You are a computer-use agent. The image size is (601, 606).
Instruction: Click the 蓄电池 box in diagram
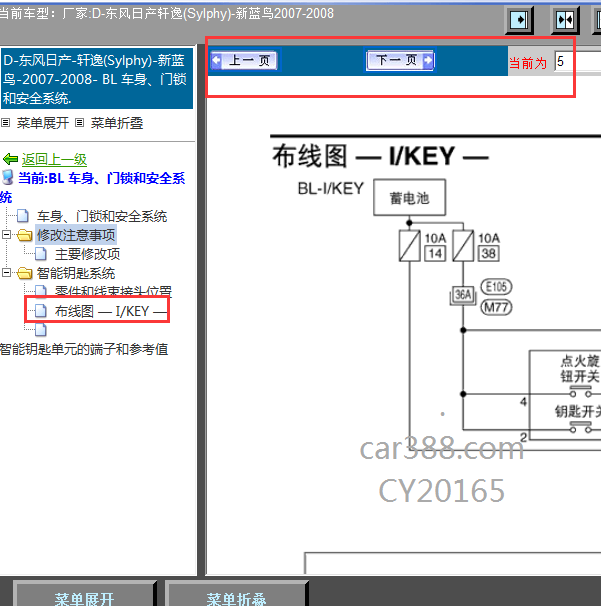pos(409,197)
